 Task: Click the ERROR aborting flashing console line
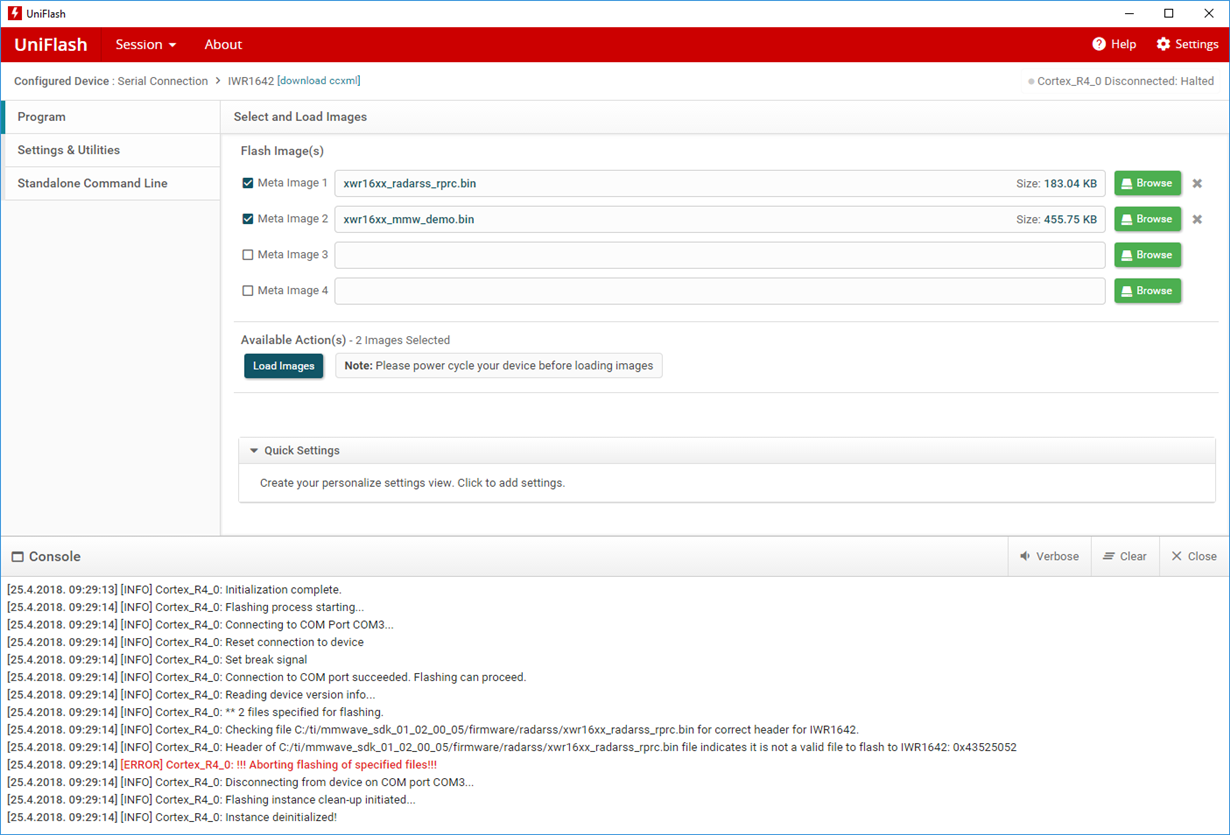[x=222, y=765]
